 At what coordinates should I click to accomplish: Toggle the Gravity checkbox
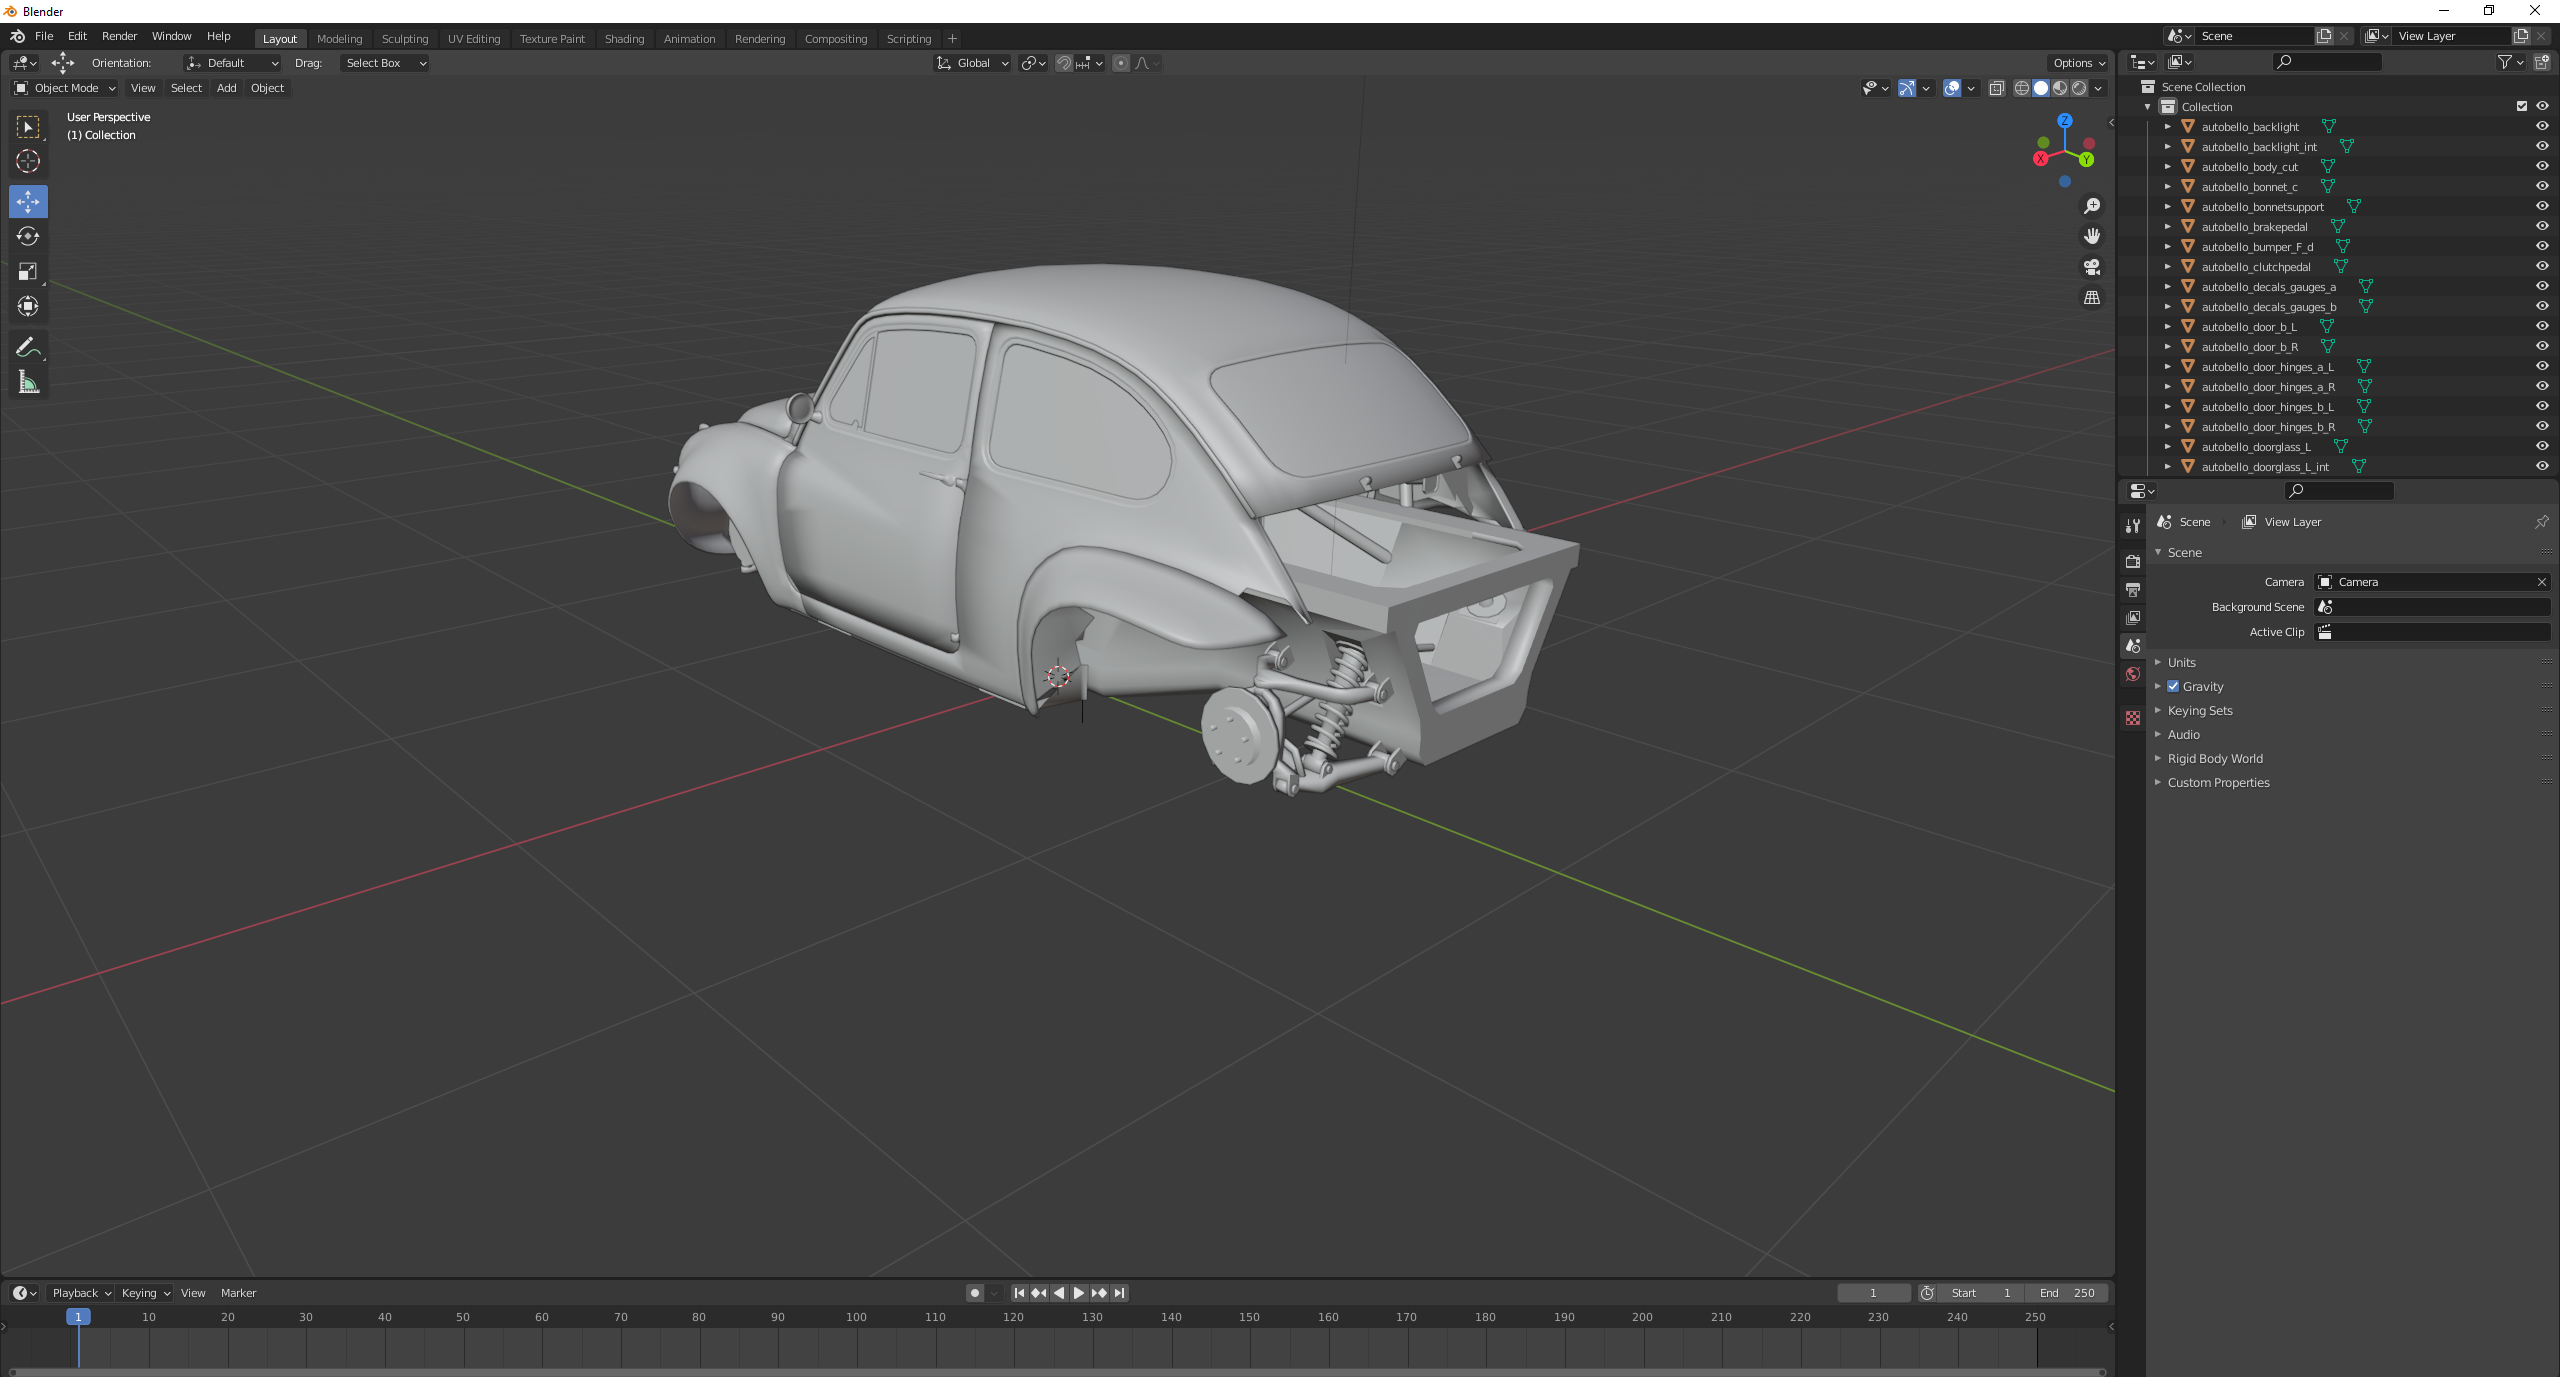pyautogui.click(x=2173, y=686)
